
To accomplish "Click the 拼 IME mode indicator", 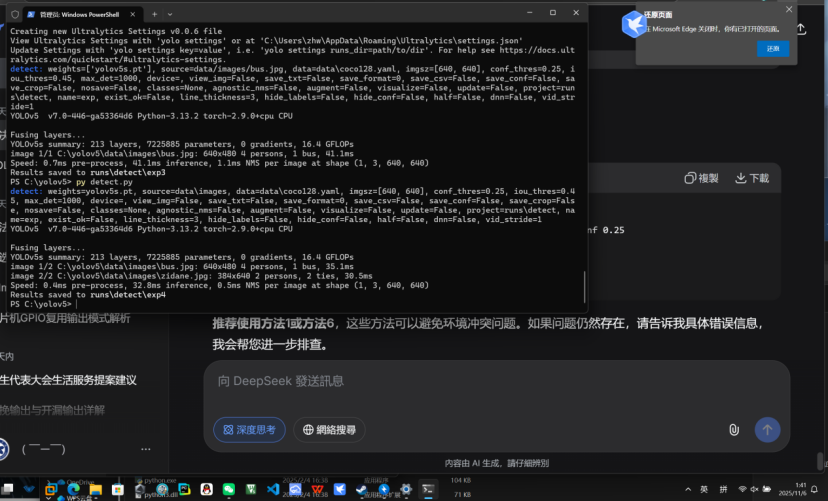I will point(723,489).
